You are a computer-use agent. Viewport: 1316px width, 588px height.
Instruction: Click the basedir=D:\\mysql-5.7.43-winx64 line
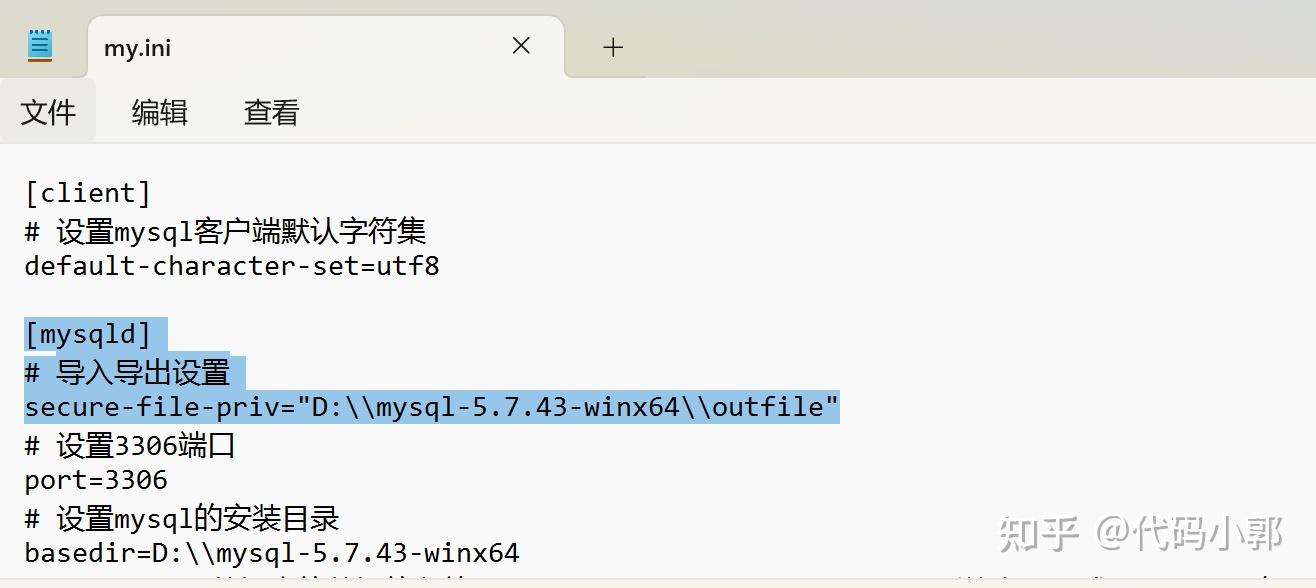point(272,553)
